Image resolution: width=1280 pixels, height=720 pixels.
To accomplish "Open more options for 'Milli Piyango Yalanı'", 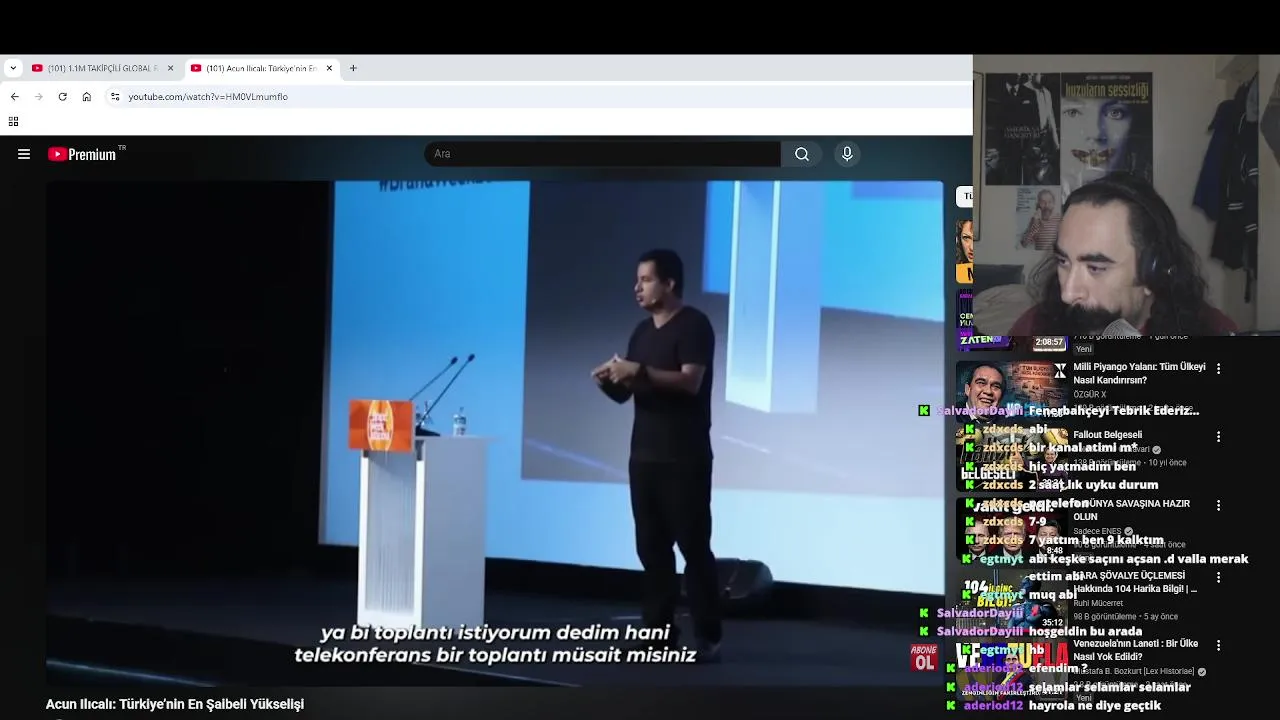I will pos(1218,369).
